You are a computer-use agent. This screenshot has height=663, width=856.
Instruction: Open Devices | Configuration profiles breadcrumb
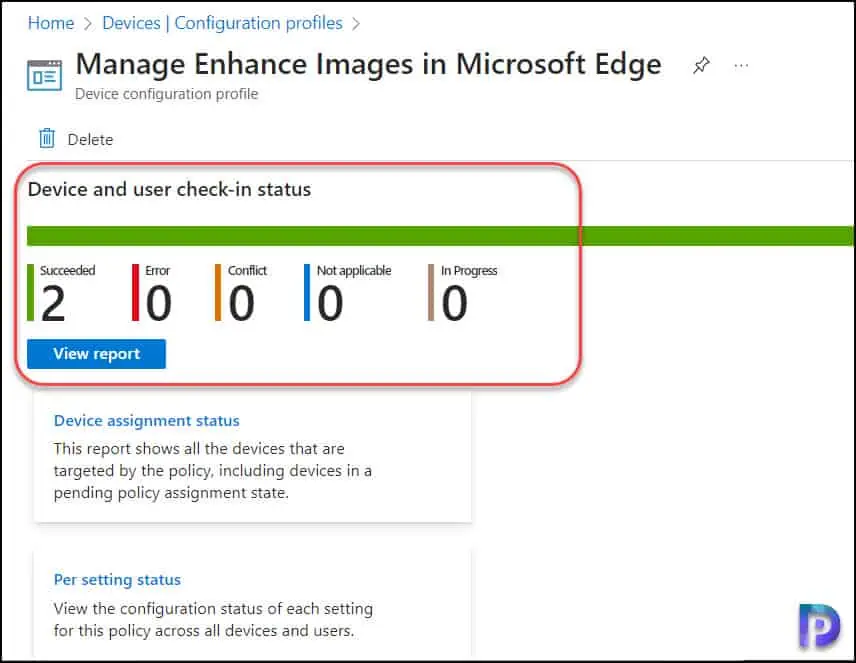point(222,23)
